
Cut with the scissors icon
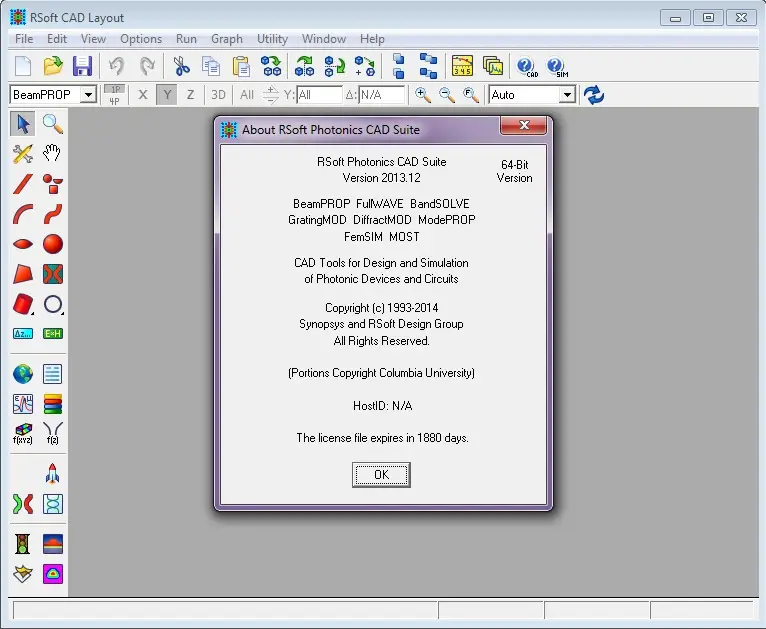click(182, 66)
